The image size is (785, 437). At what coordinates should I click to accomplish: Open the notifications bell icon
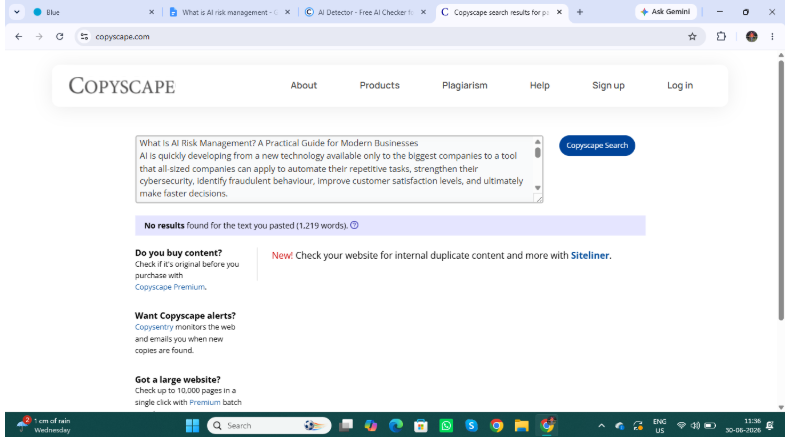coord(770,425)
